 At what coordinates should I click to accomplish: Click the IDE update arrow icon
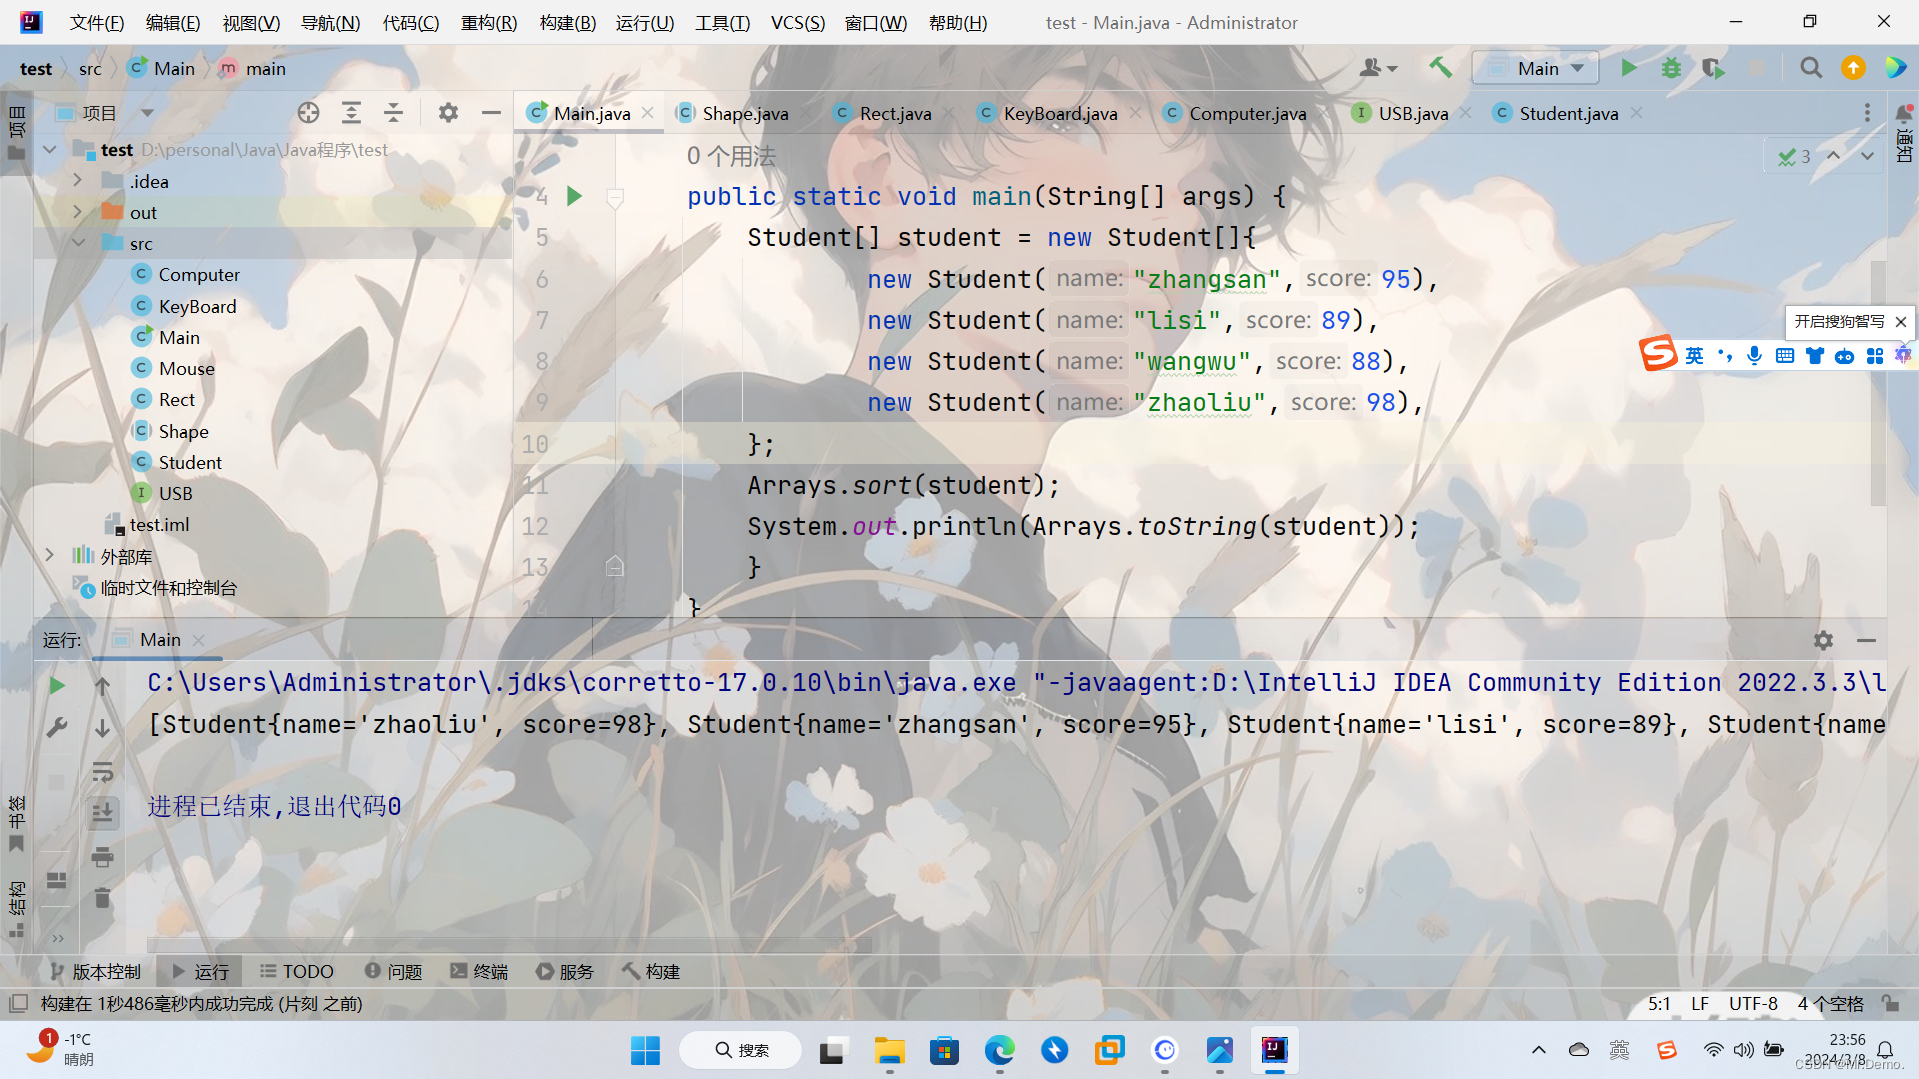coord(1853,68)
